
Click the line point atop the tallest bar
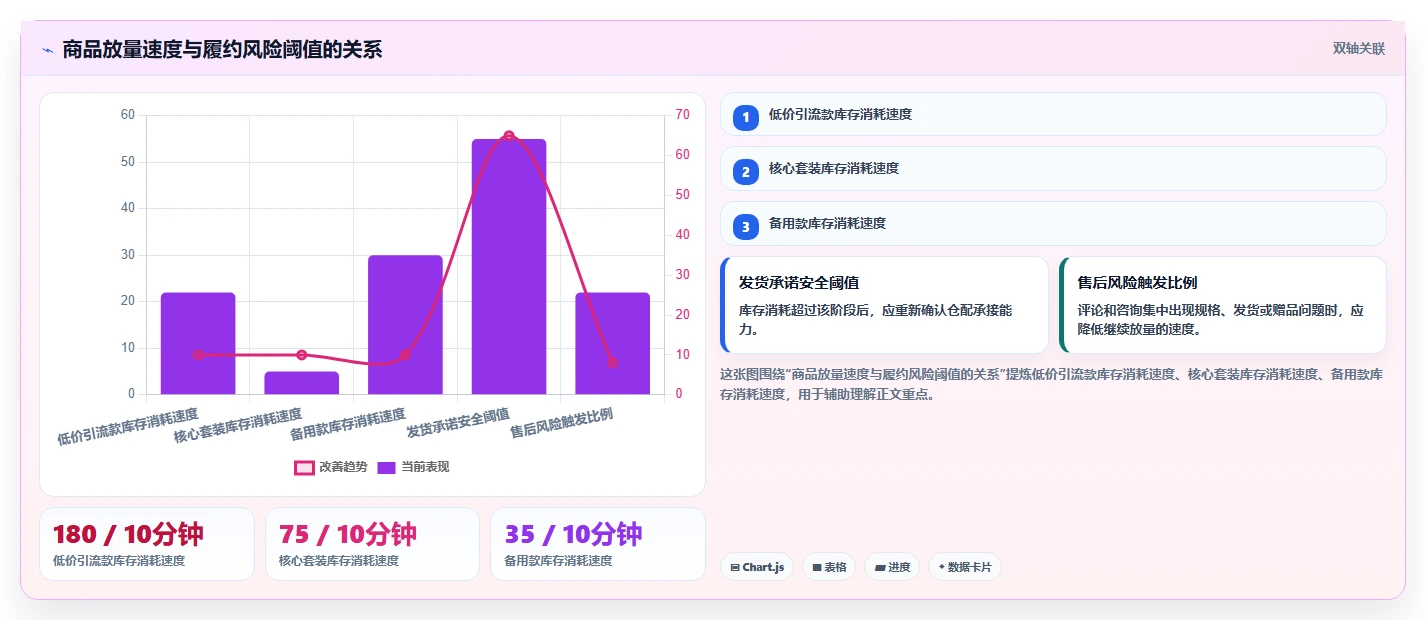pos(509,136)
